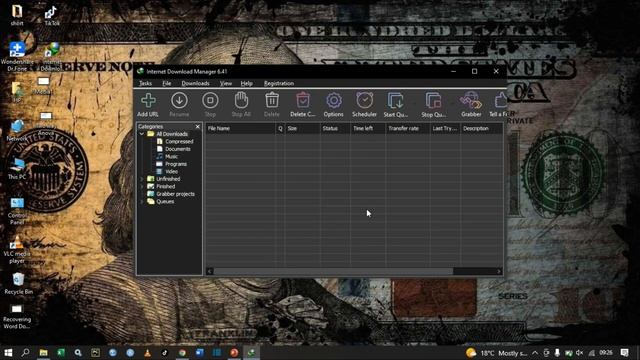Screen dimensions: 640x360
Task: Expand the Unfinished category
Action: [142, 179]
